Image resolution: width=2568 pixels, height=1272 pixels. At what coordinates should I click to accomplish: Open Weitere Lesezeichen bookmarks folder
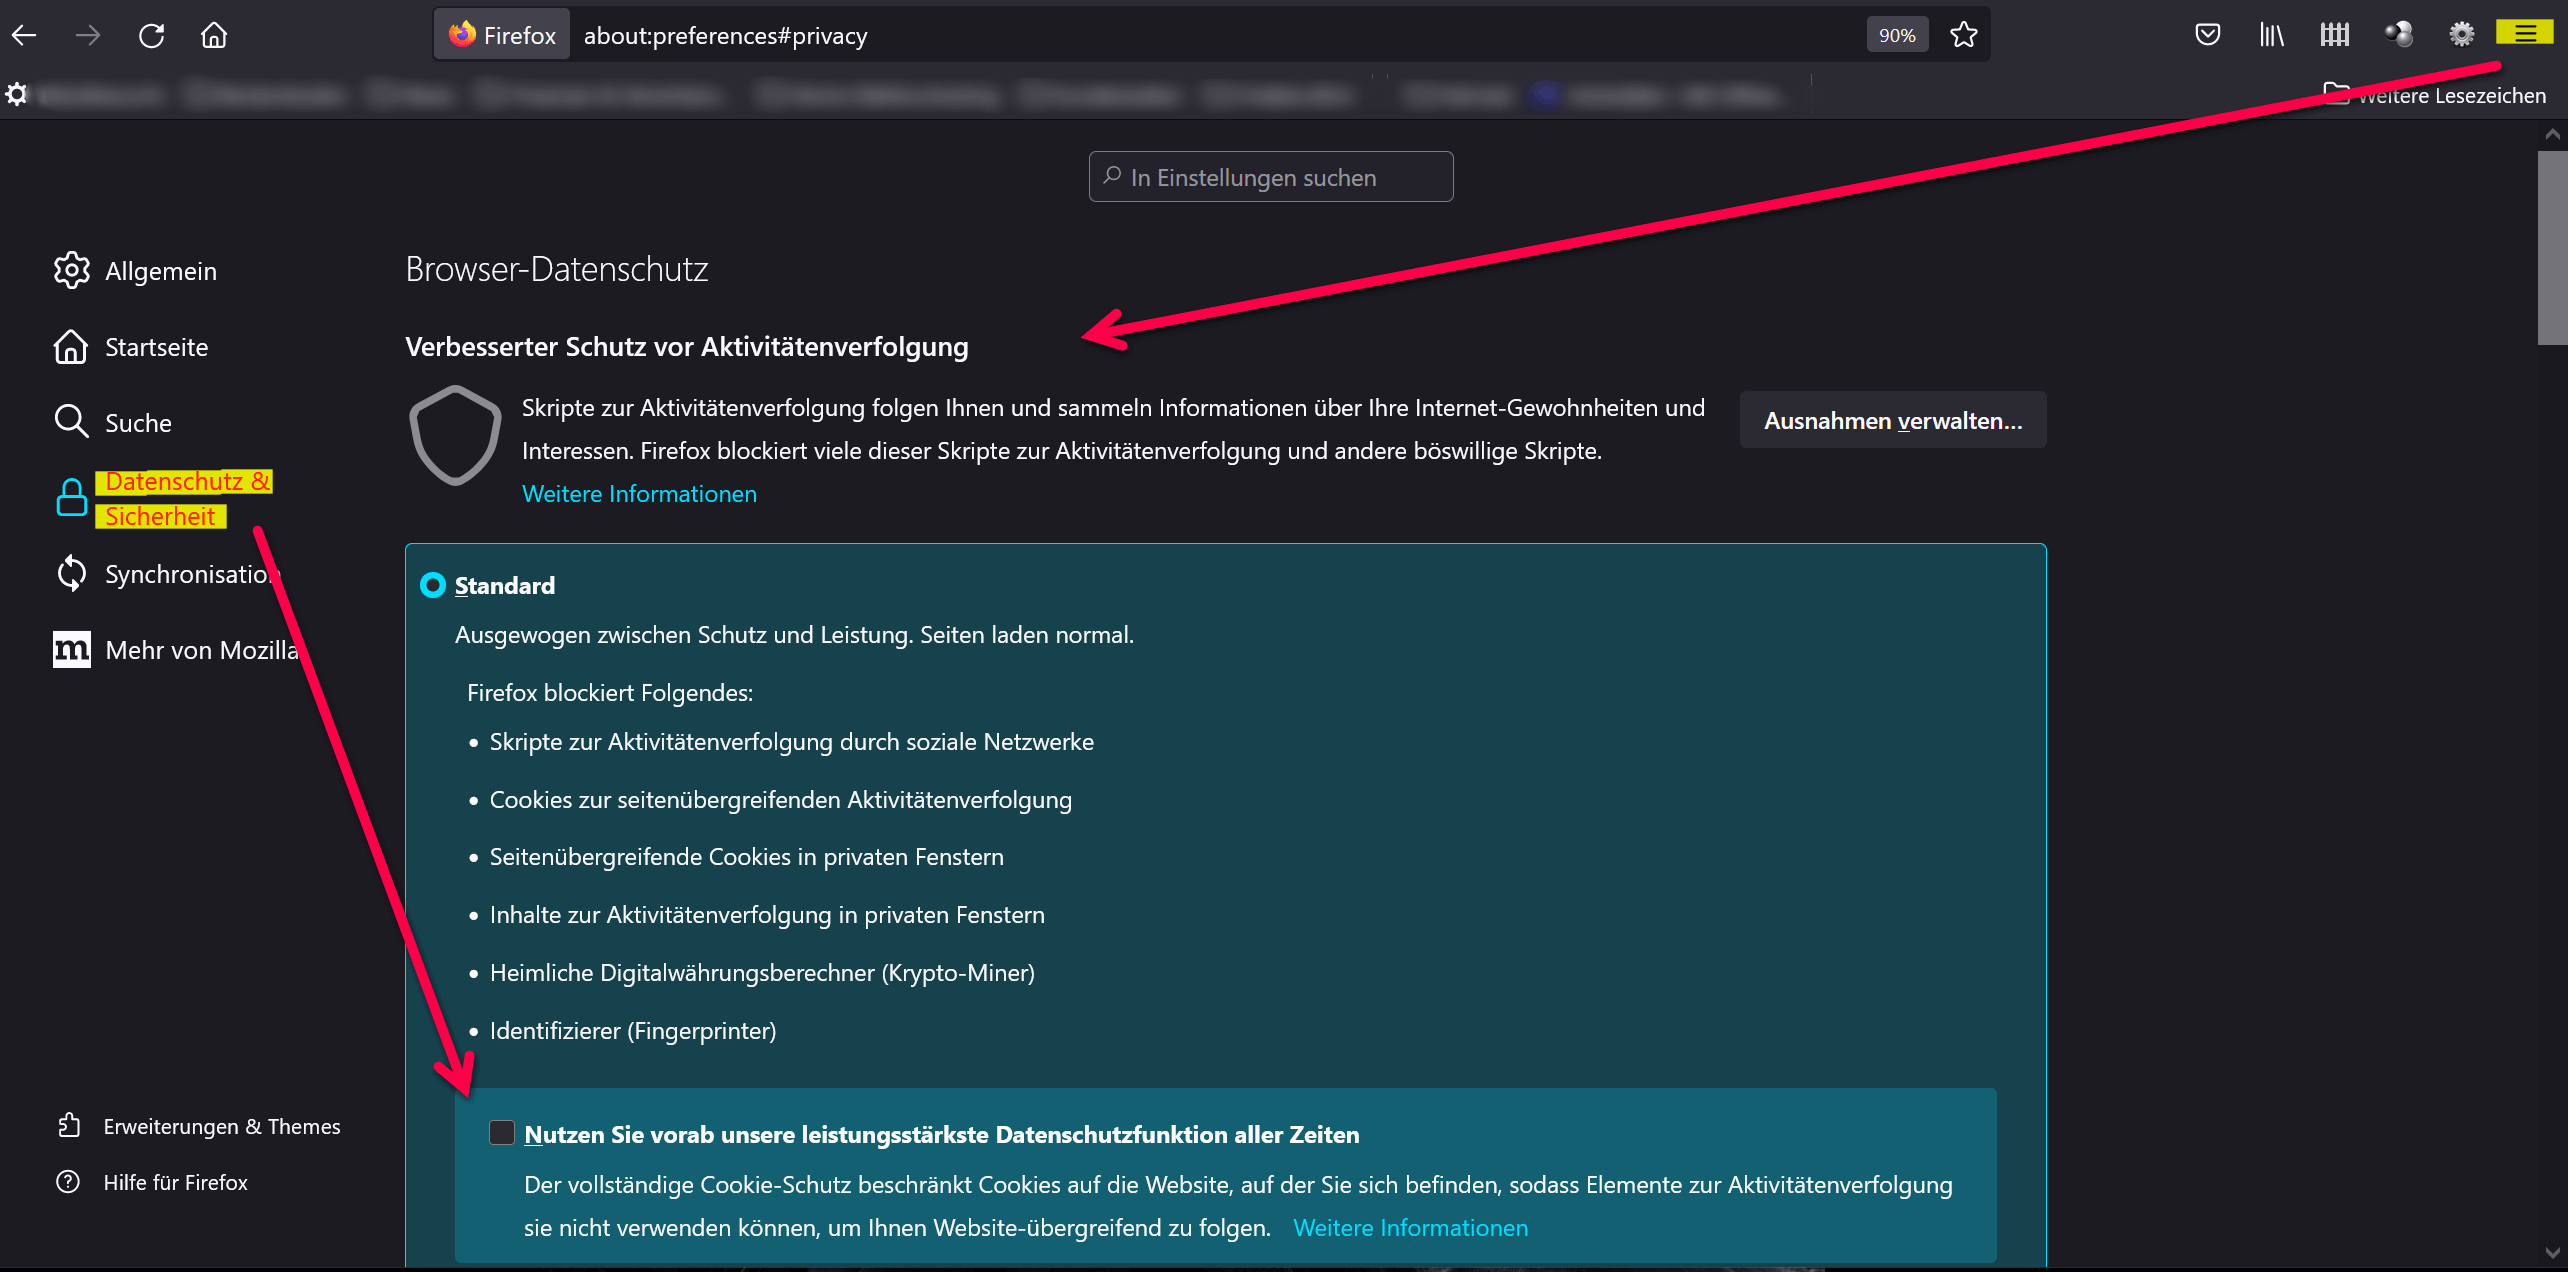tap(2434, 95)
